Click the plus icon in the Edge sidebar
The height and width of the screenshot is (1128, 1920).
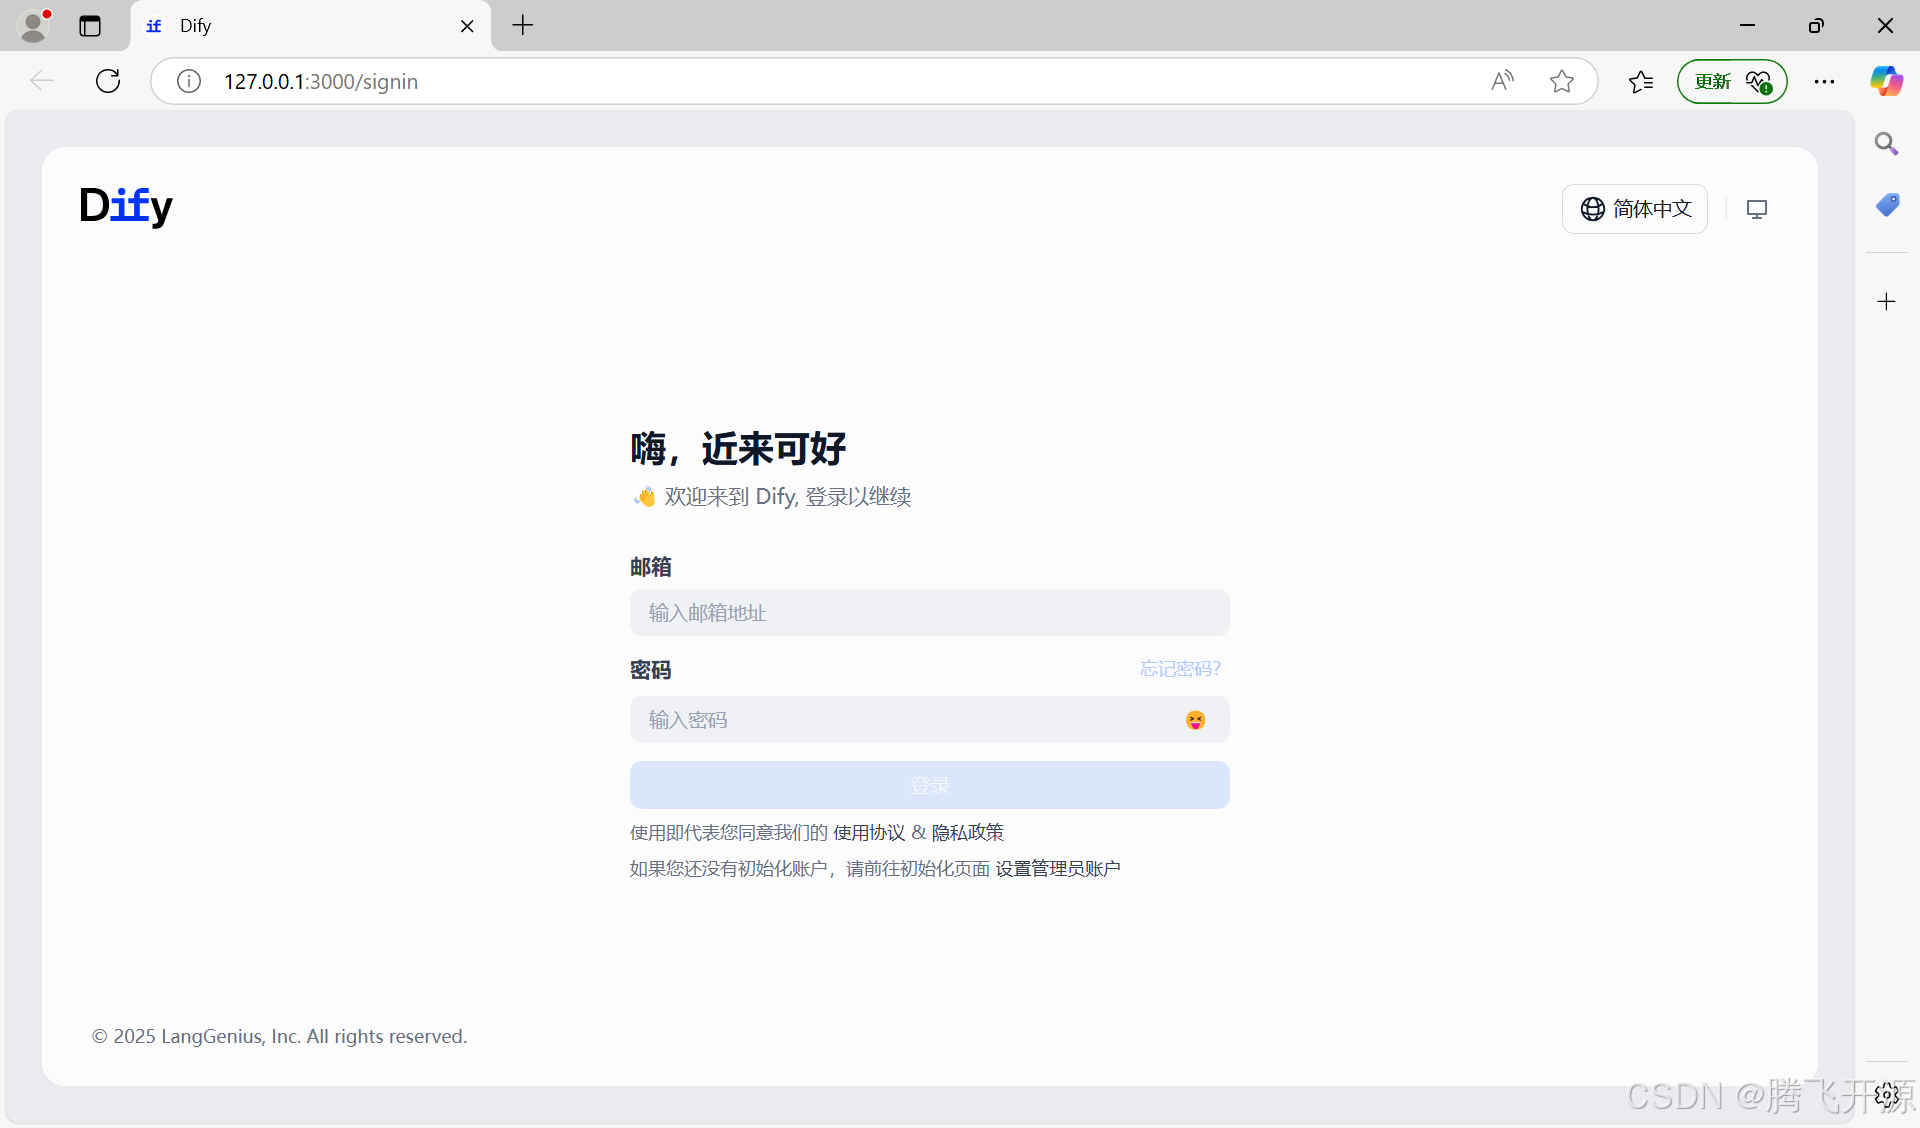pyautogui.click(x=1887, y=301)
